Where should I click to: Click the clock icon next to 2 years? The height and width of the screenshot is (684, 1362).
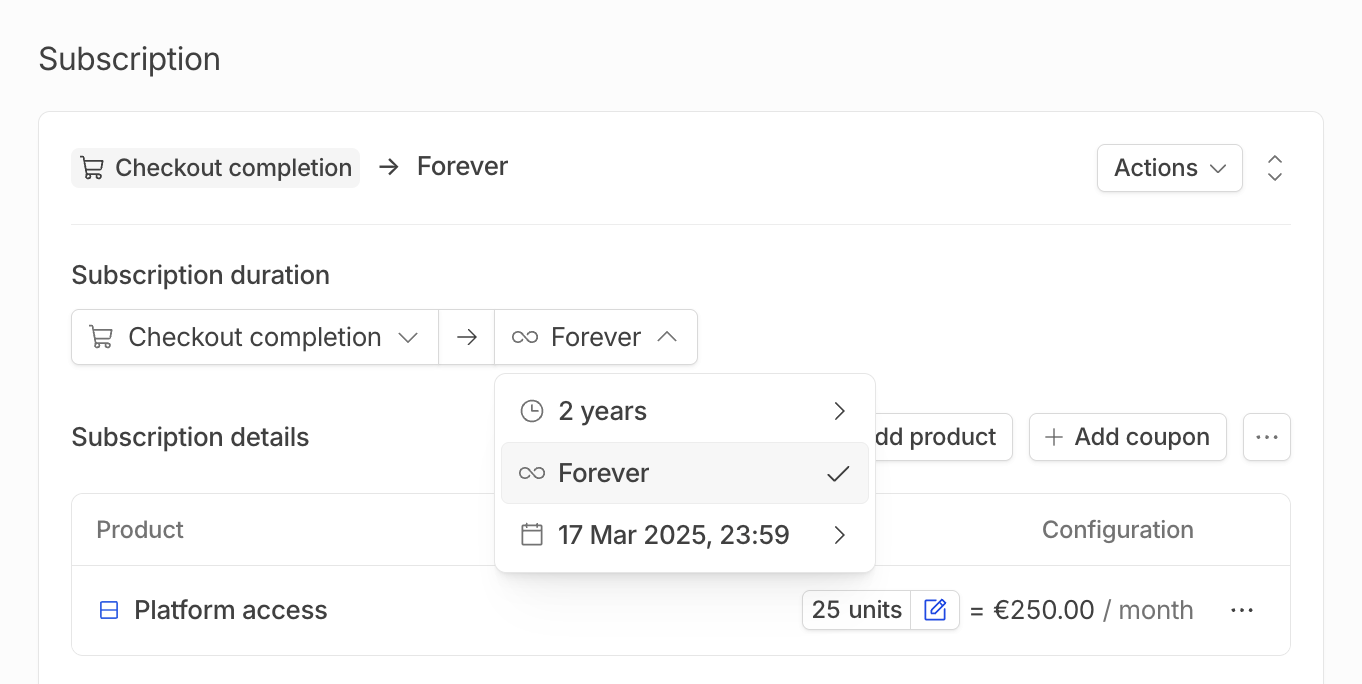click(532, 411)
